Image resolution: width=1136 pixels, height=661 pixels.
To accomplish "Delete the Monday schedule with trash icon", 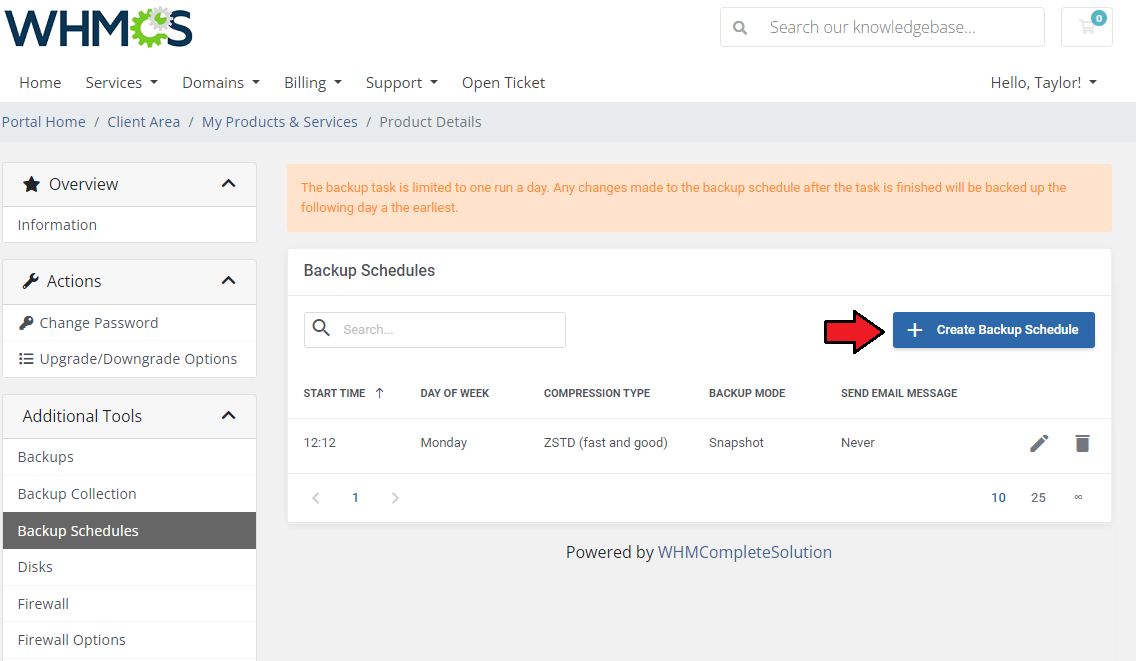I will pos(1082,443).
